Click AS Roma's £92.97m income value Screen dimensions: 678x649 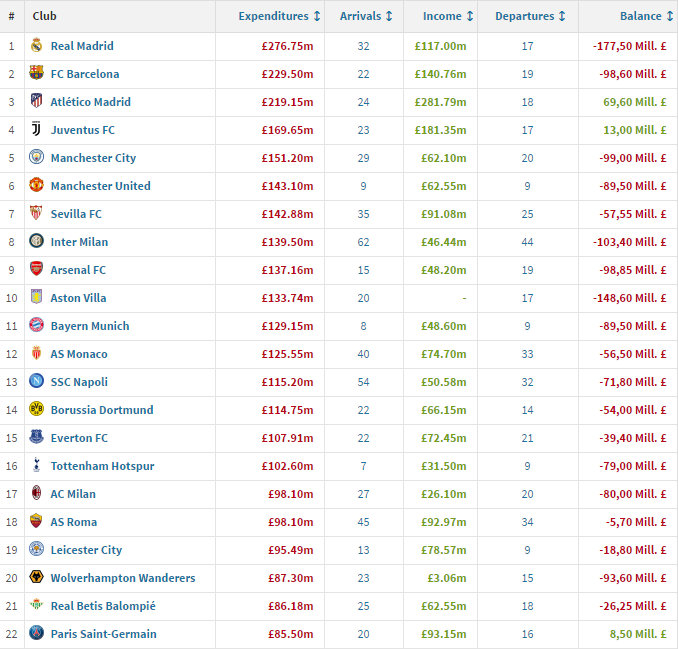pos(440,522)
